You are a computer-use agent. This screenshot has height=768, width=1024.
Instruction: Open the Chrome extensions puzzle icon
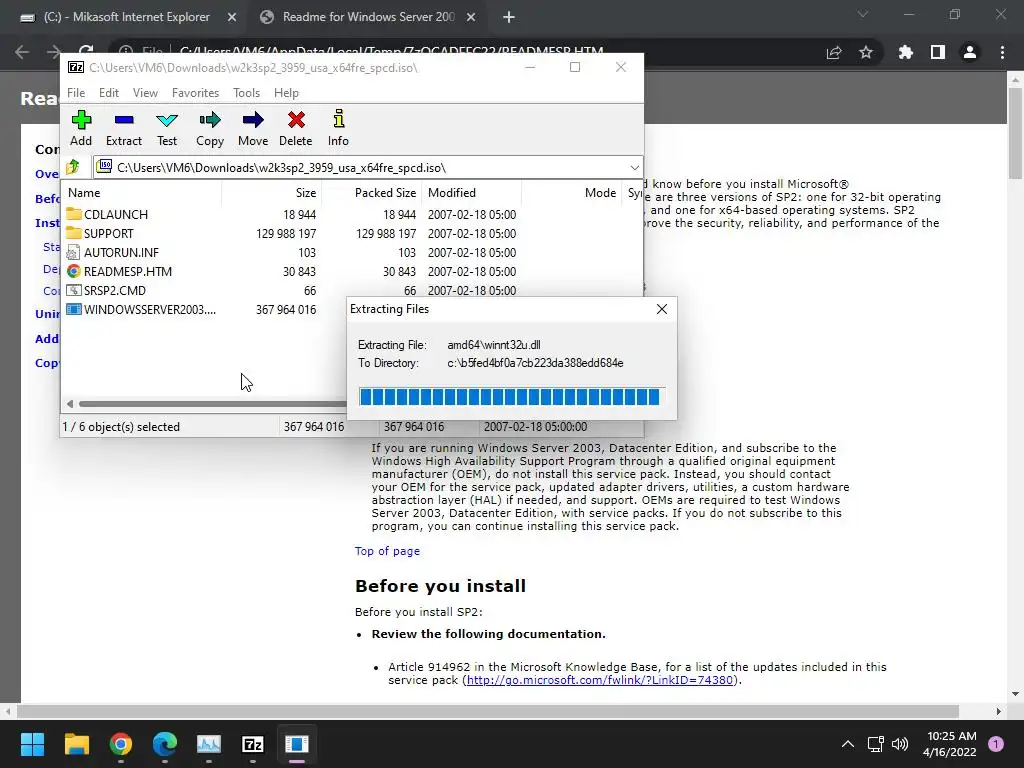(906, 52)
